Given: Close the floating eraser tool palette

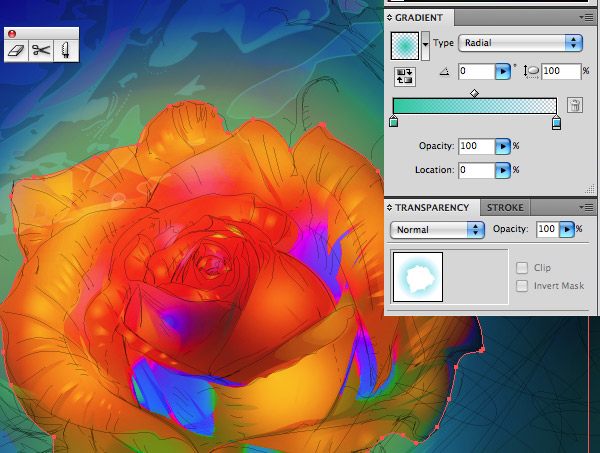Looking at the screenshot, I should tap(12, 34).
